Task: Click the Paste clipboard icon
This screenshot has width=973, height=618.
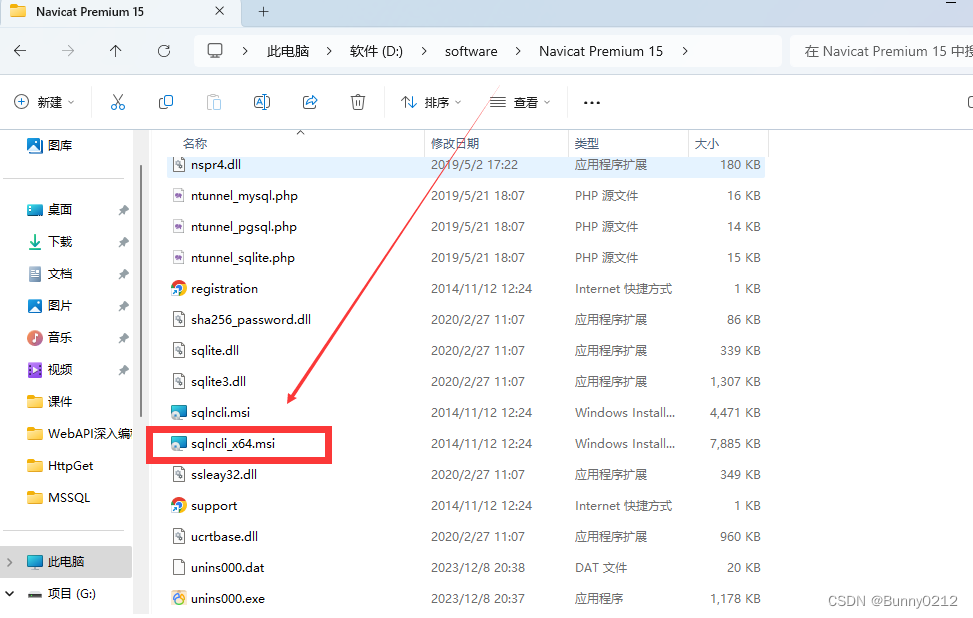Action: [213, 102]
